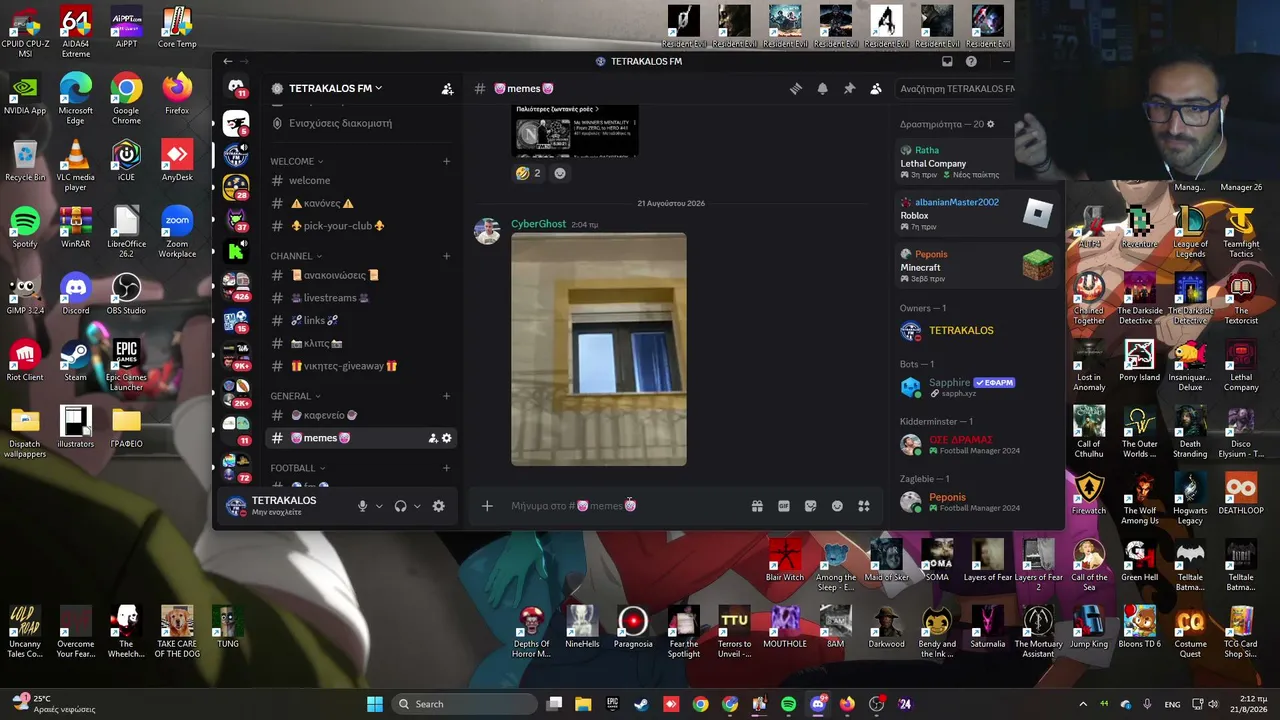The image size is (1280, 720).
Task: Open Steam from the taskbar
Action: tap(641, 704)
